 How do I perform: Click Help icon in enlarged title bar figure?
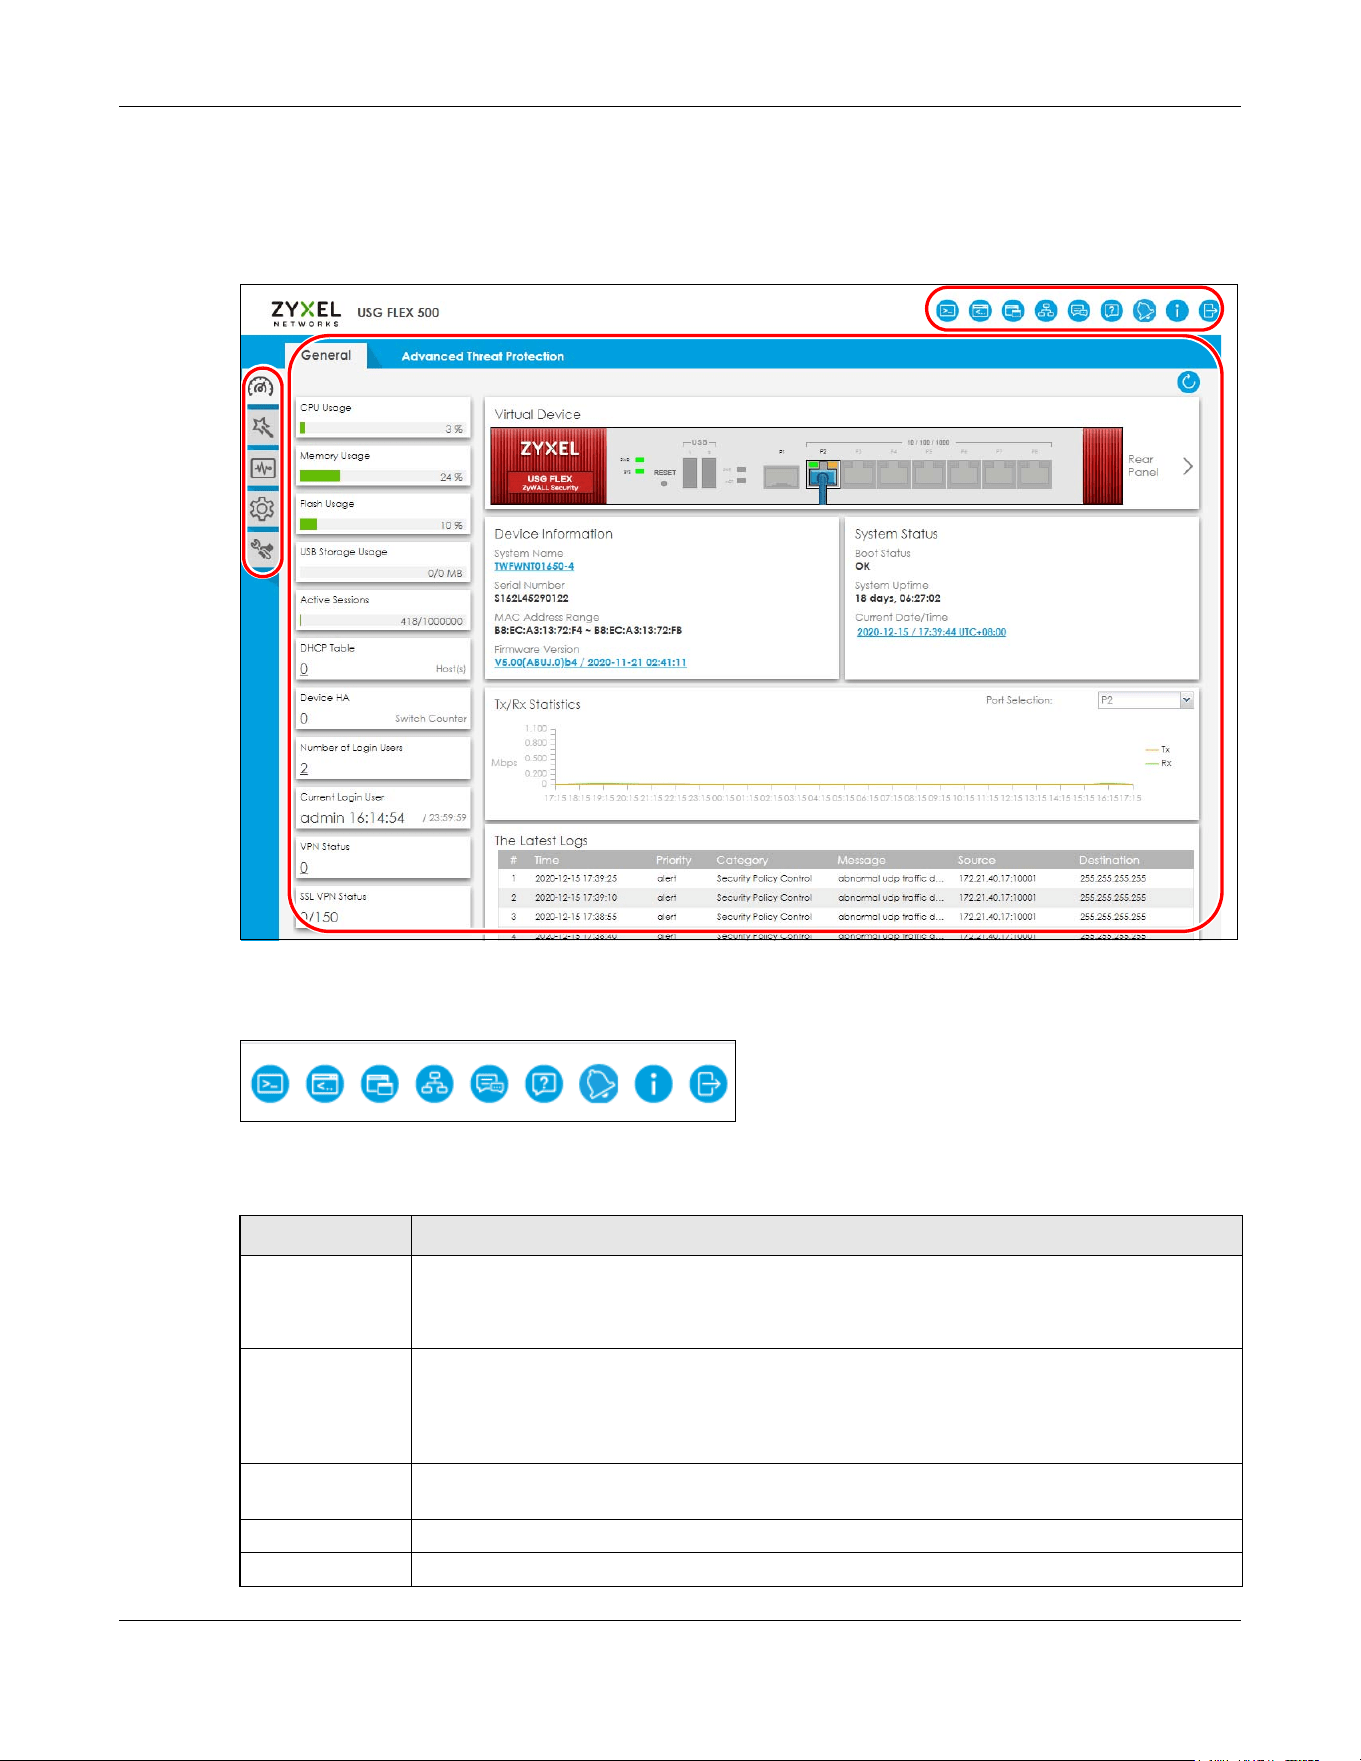544,1084
